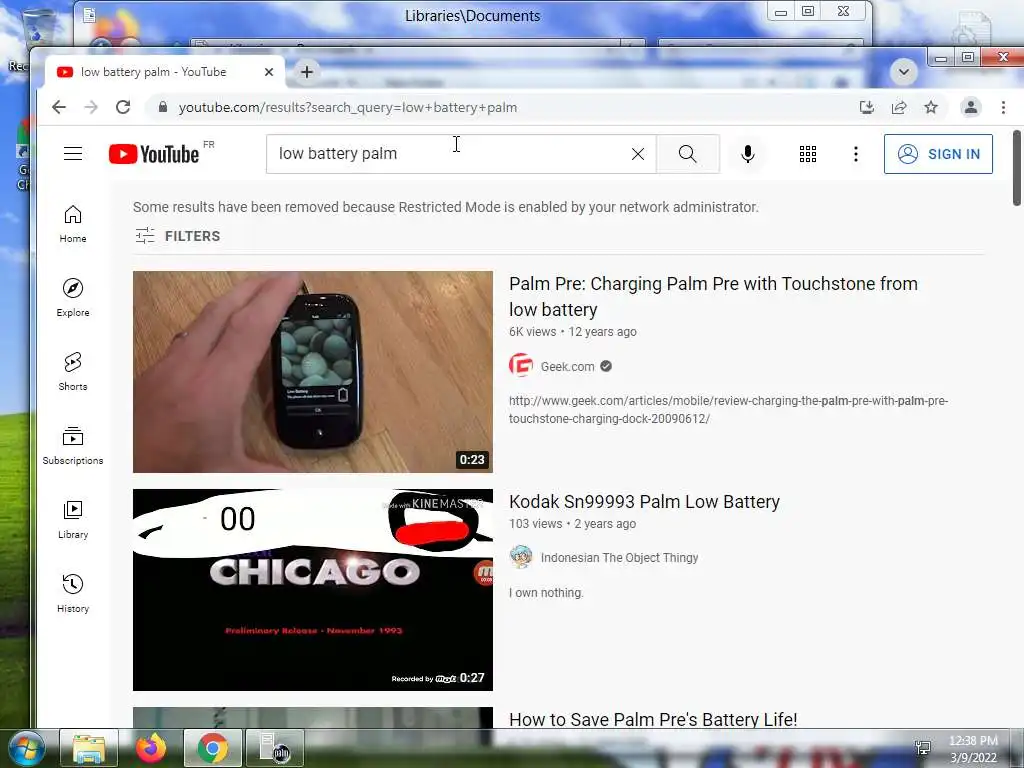Open 'Palm Pre: Charging Palm Pre with Touchstone' title
1024x768 pixels.
click(713, 296)
